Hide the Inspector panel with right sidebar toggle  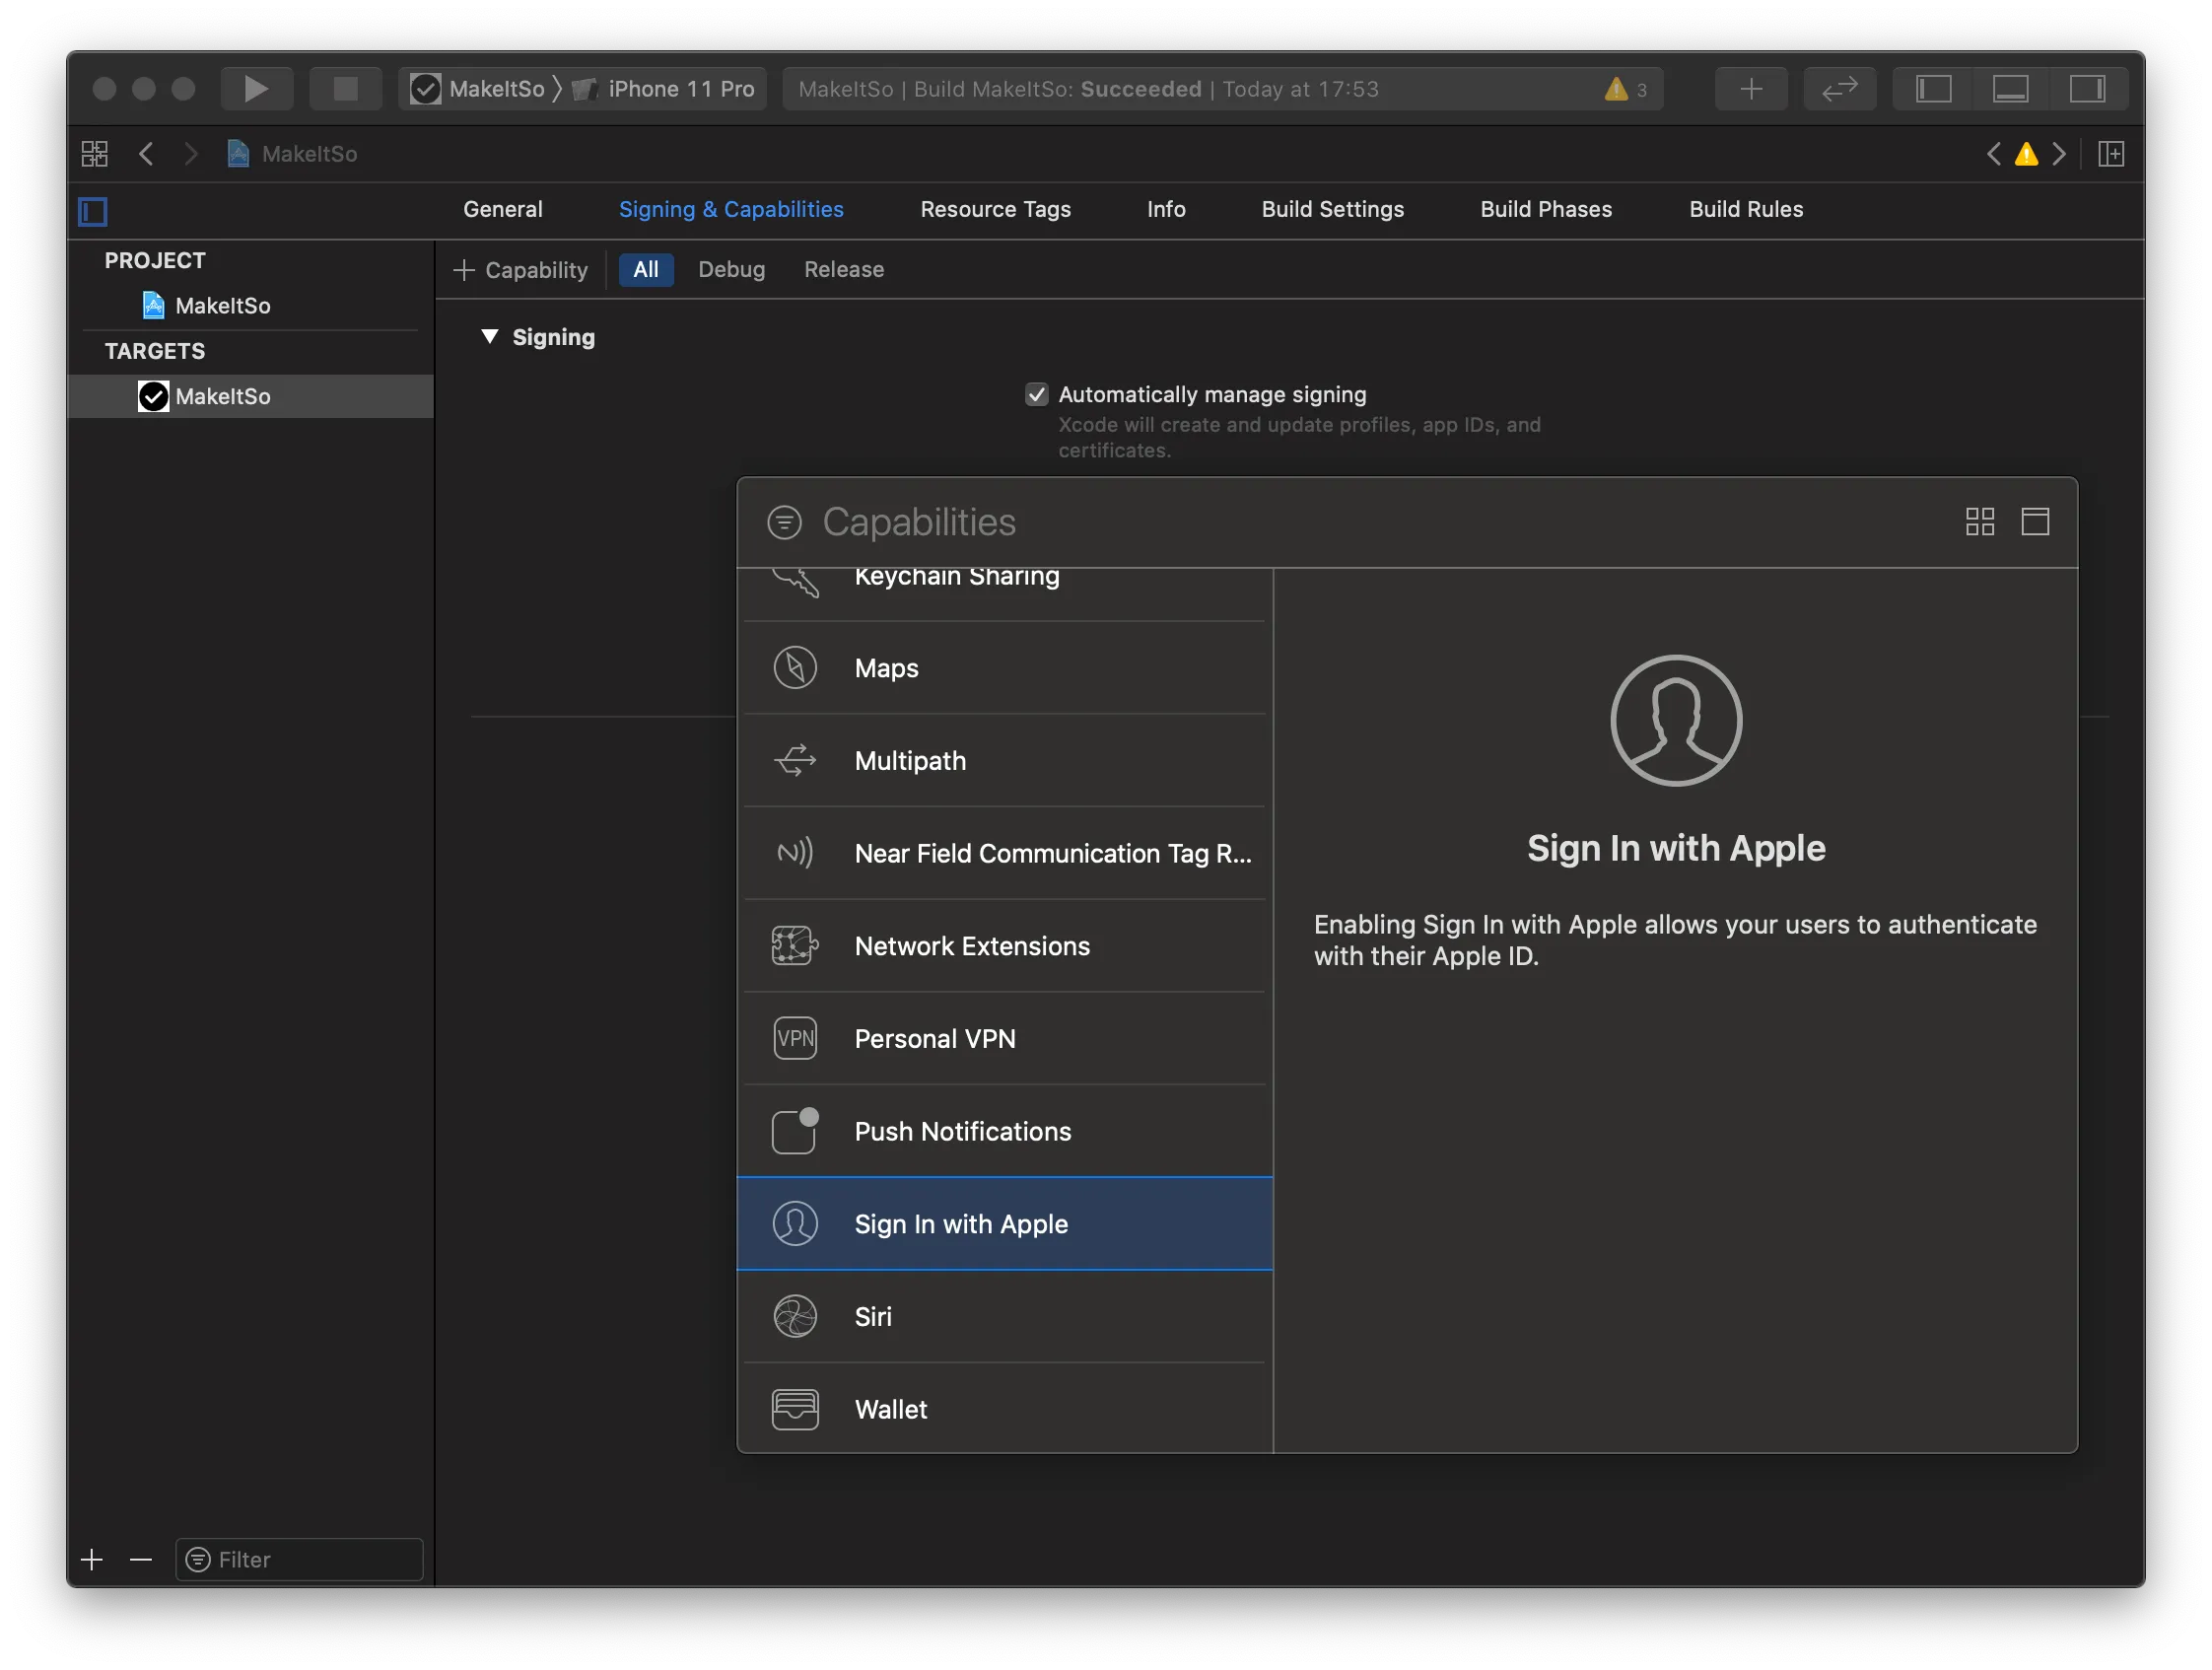pyautogui.click(x=2090, y=88)
